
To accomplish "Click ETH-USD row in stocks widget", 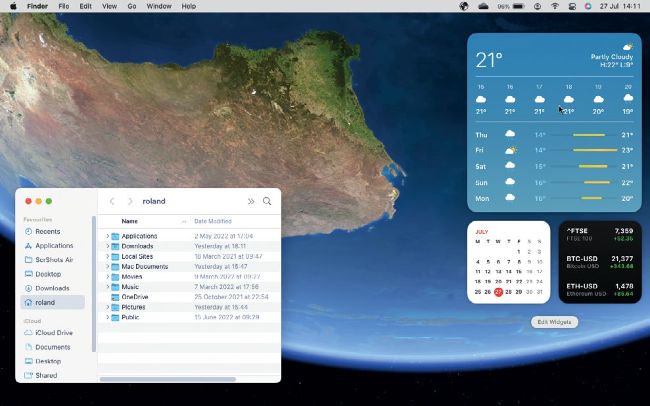I will [x=600, y=290].
